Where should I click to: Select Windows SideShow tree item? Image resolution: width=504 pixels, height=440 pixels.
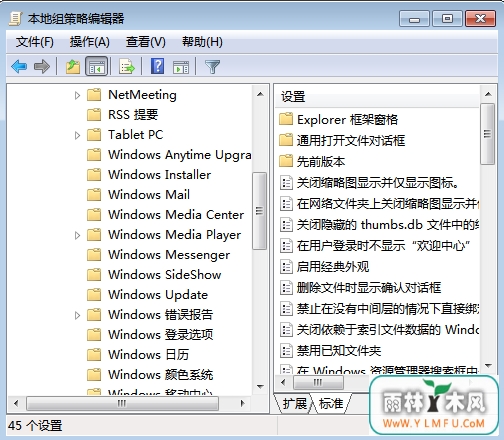tap(154, 275)
